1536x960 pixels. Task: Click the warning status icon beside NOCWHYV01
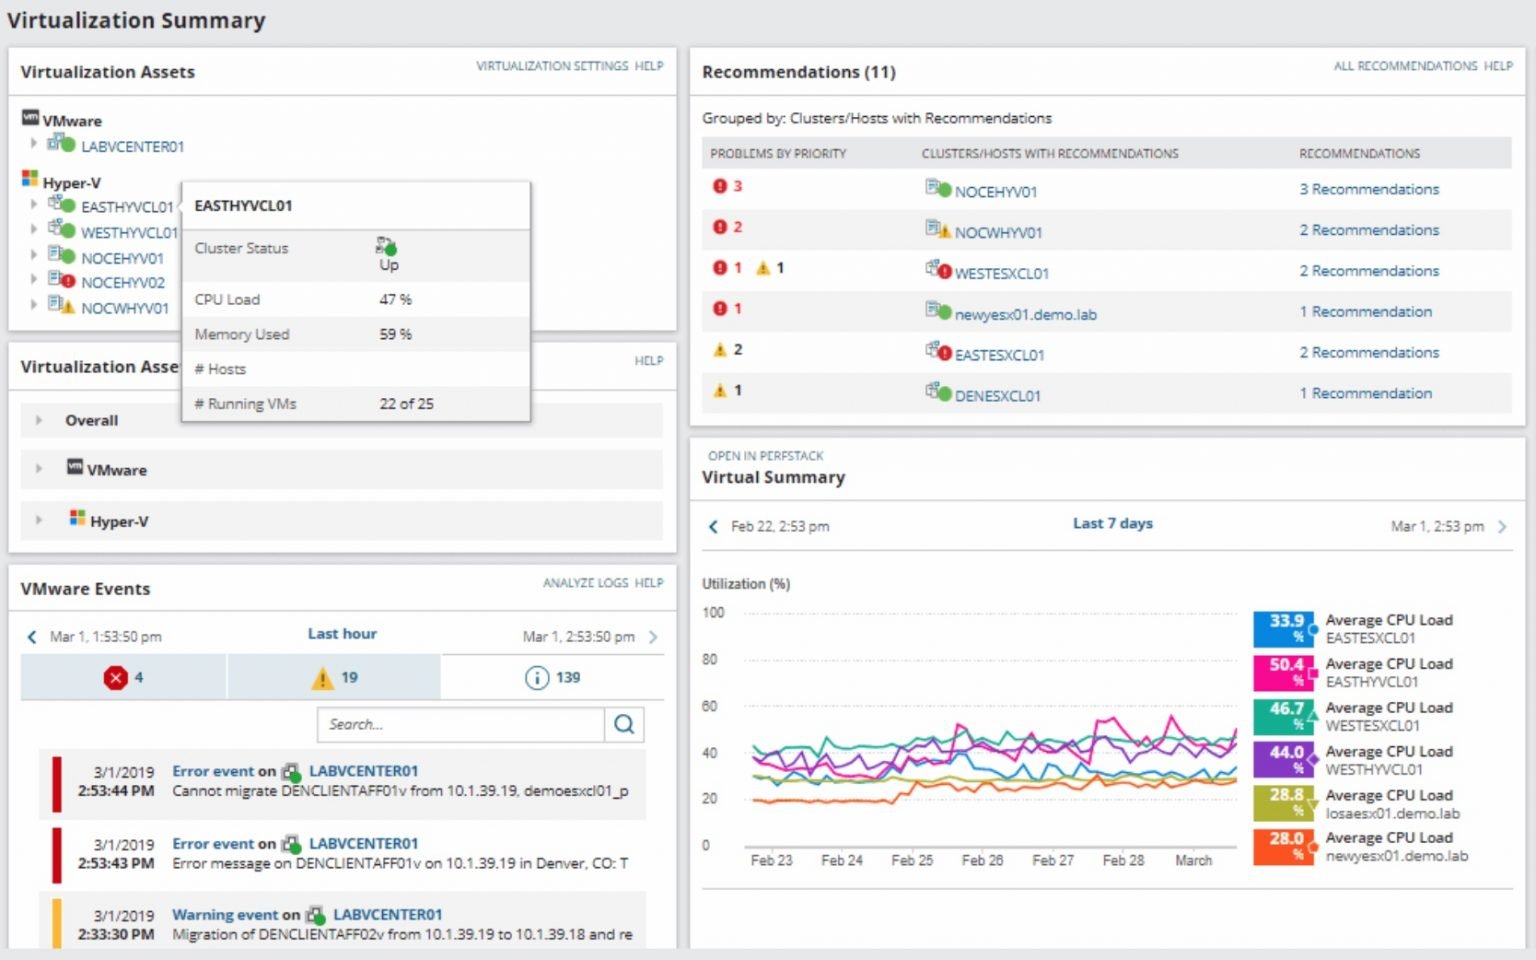point(69,307)
